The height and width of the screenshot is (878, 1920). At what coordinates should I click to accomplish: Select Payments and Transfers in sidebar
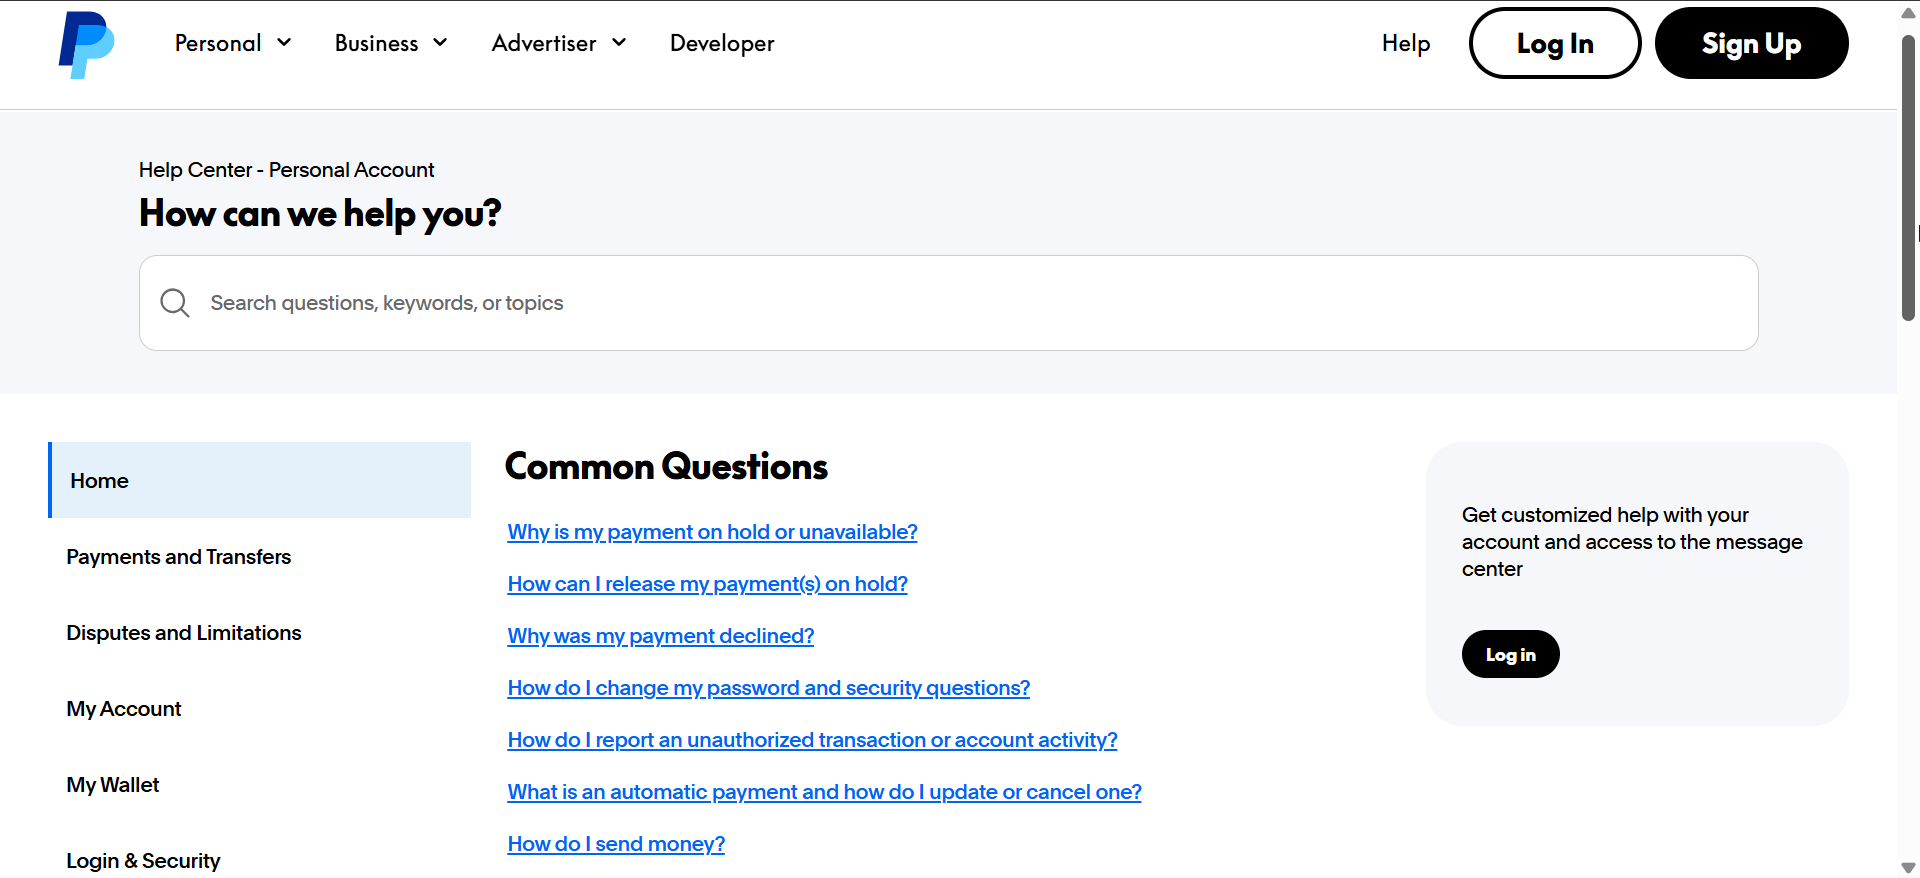[179, 557]
